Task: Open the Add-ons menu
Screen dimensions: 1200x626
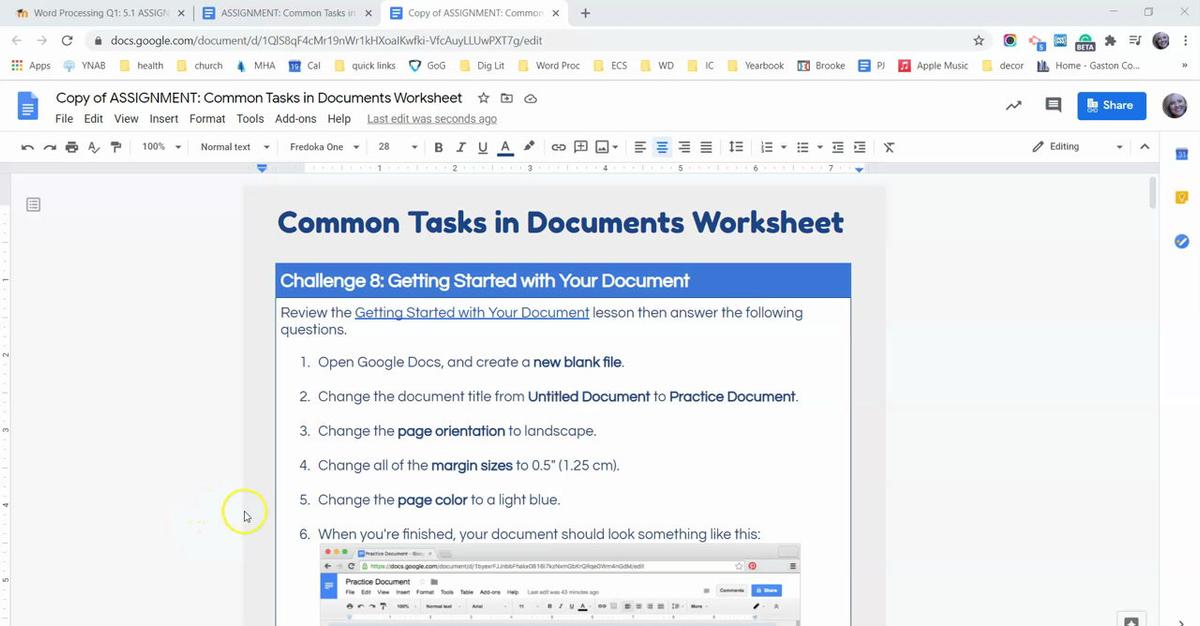Action: tap(296, 119)
